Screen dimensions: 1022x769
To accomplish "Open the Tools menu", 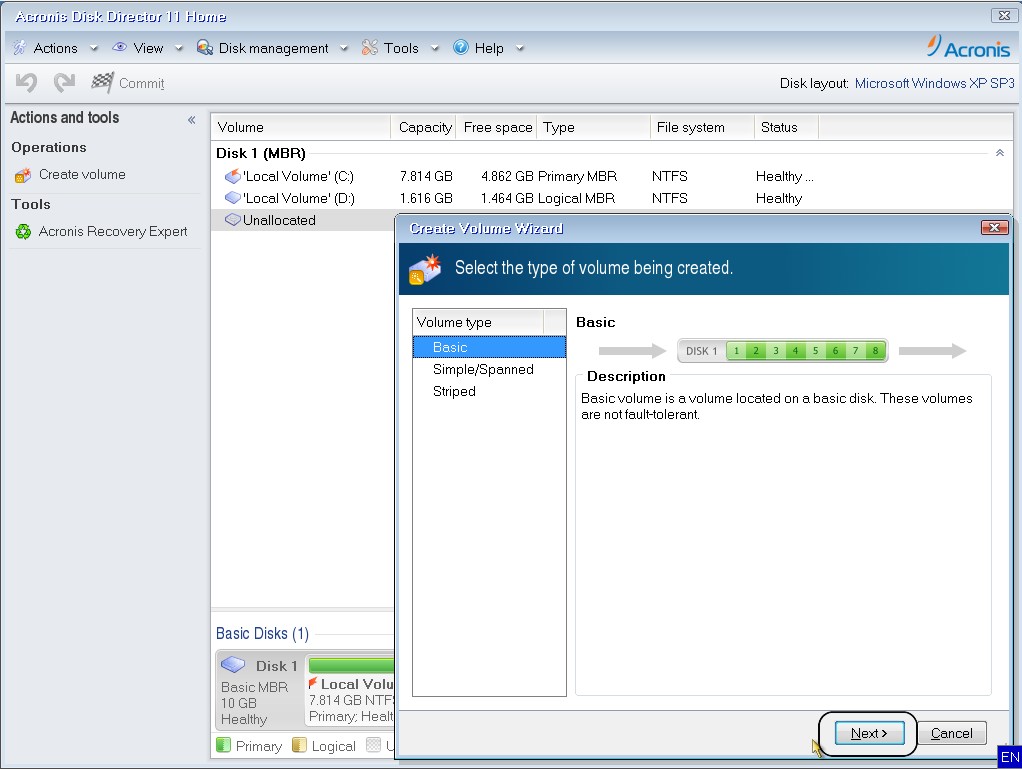I will click(x=400, y=48).
